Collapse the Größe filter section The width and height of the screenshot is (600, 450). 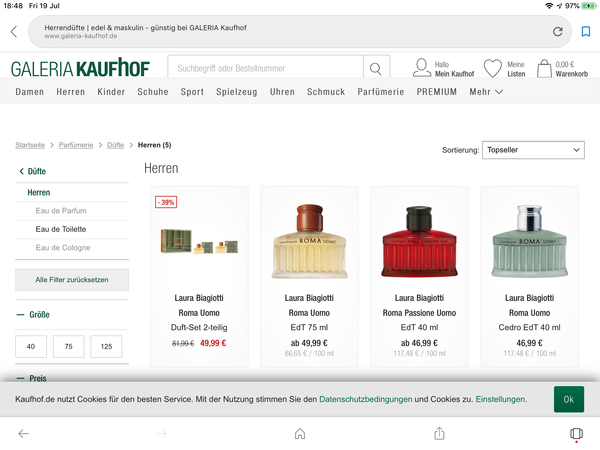[x=33, y=315]
